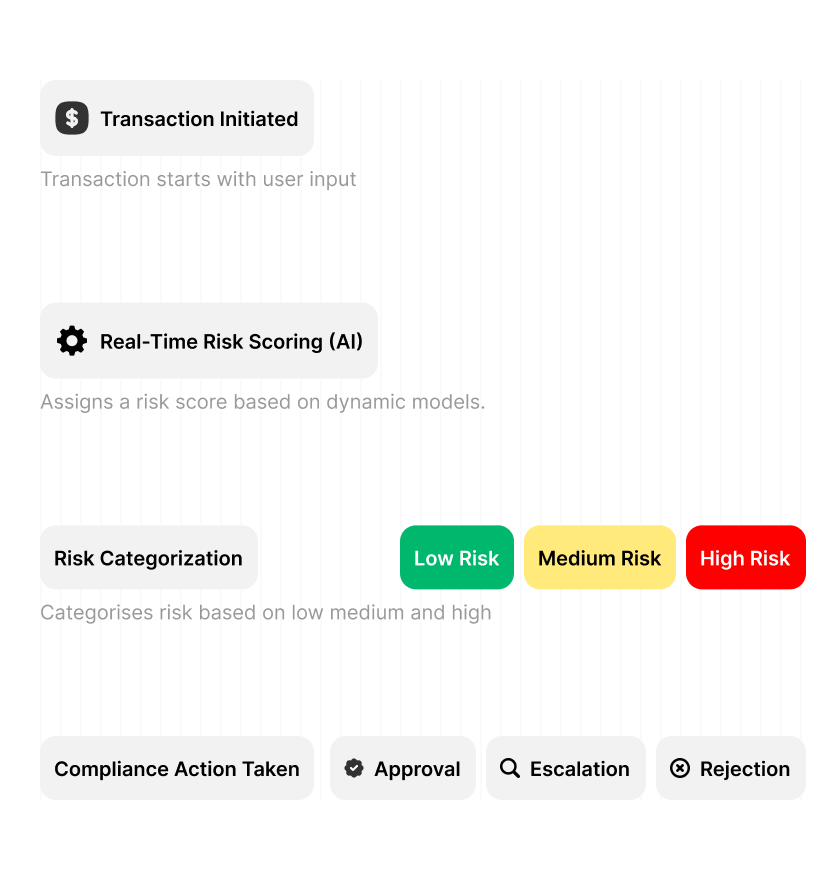This screenshot has height=880, width=840.
Task: Click the 'Assigns a risk score' description
Action: tap(263, 402)
